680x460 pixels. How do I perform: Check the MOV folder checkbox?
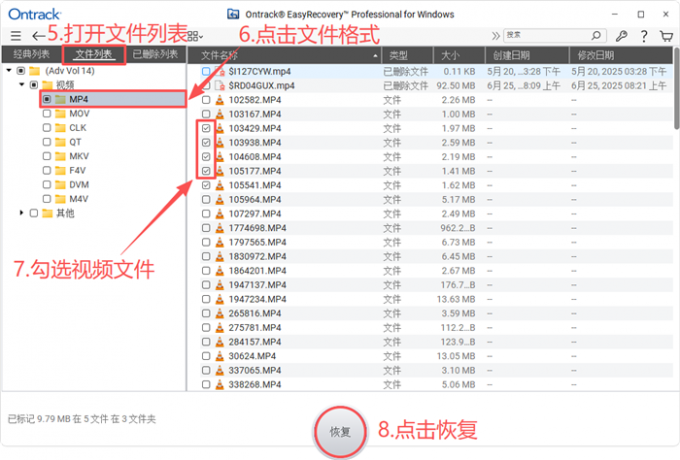47,114
